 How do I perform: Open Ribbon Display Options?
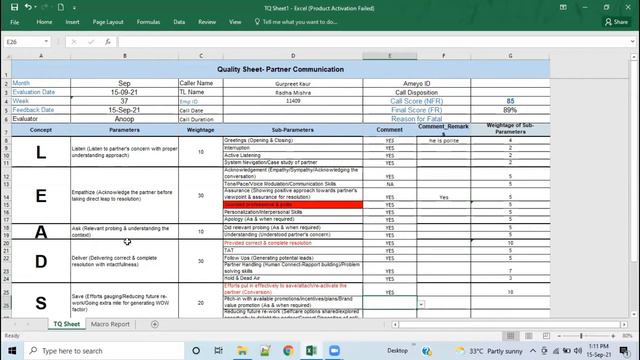[563, 7]
